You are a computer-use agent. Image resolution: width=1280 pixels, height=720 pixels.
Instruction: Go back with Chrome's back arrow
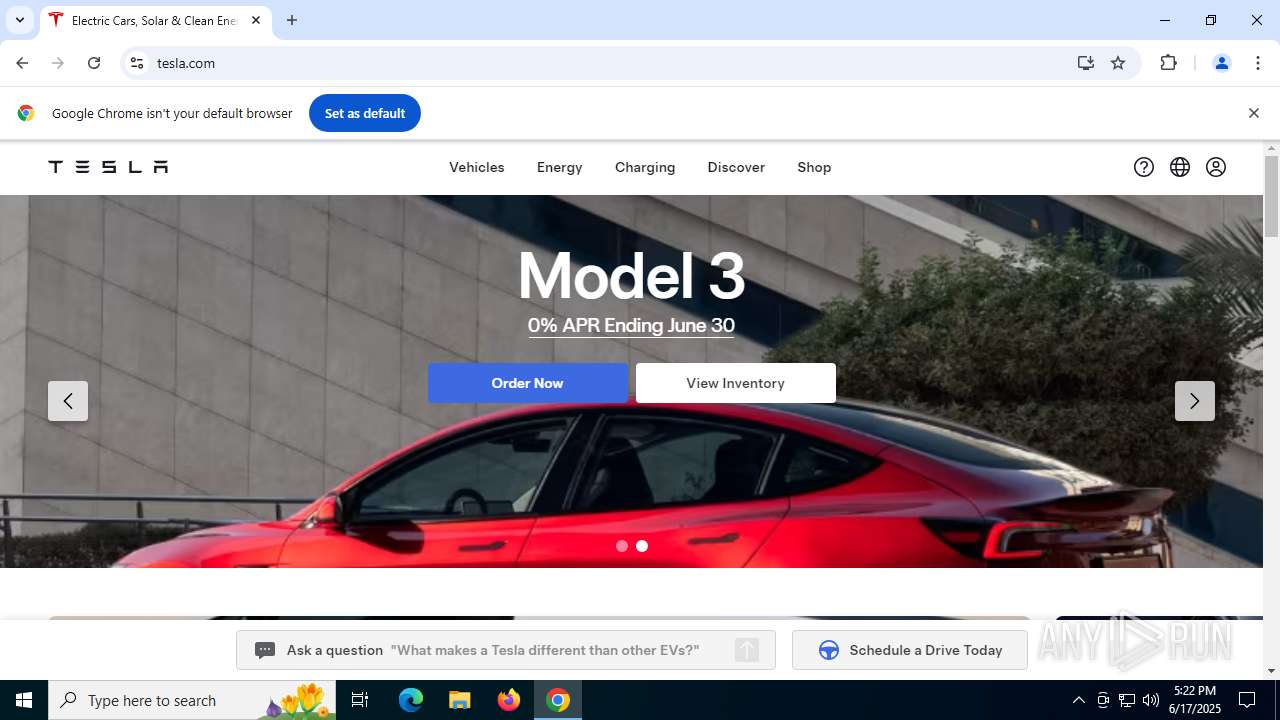click(x=22, y=63)
